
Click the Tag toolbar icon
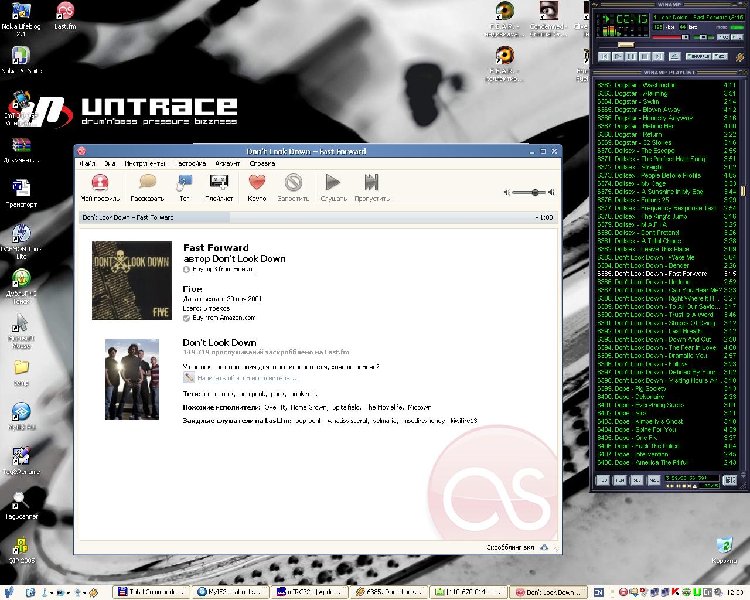(x=185, y=188)
